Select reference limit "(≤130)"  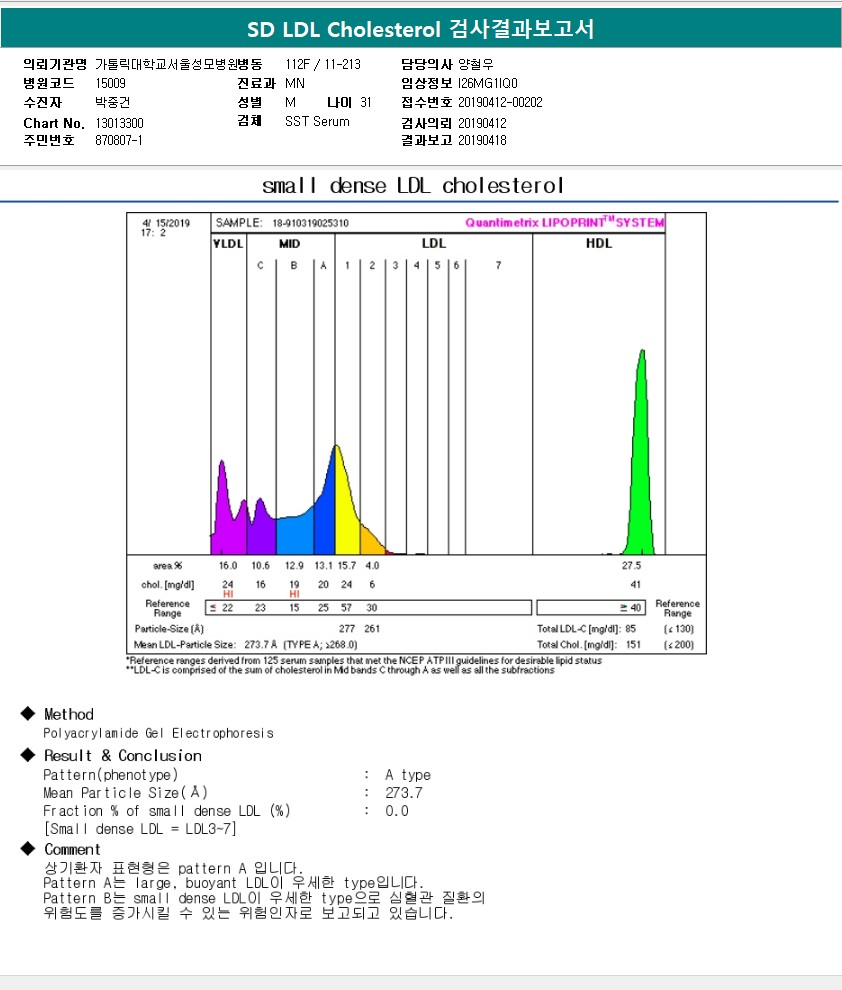pos(679,629)
